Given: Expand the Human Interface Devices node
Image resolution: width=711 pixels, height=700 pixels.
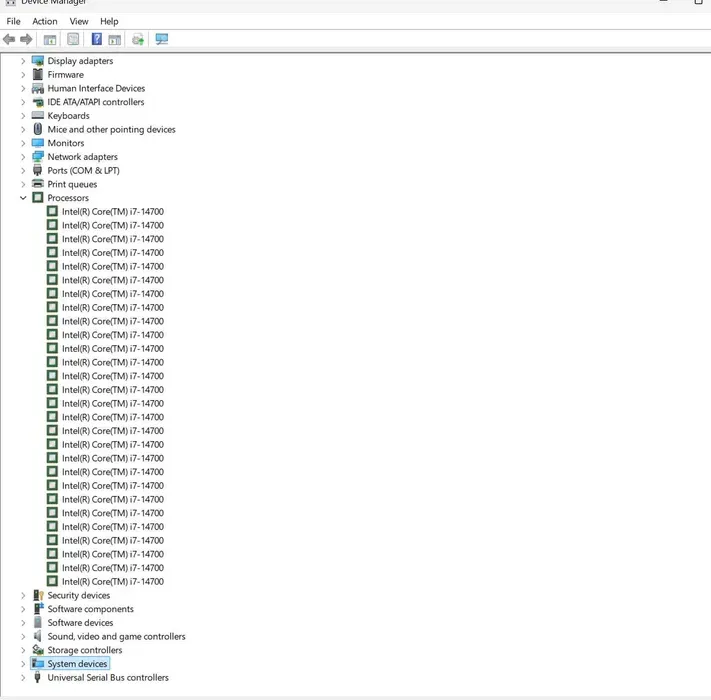Looking at the screenshot, I should [23, 88].
